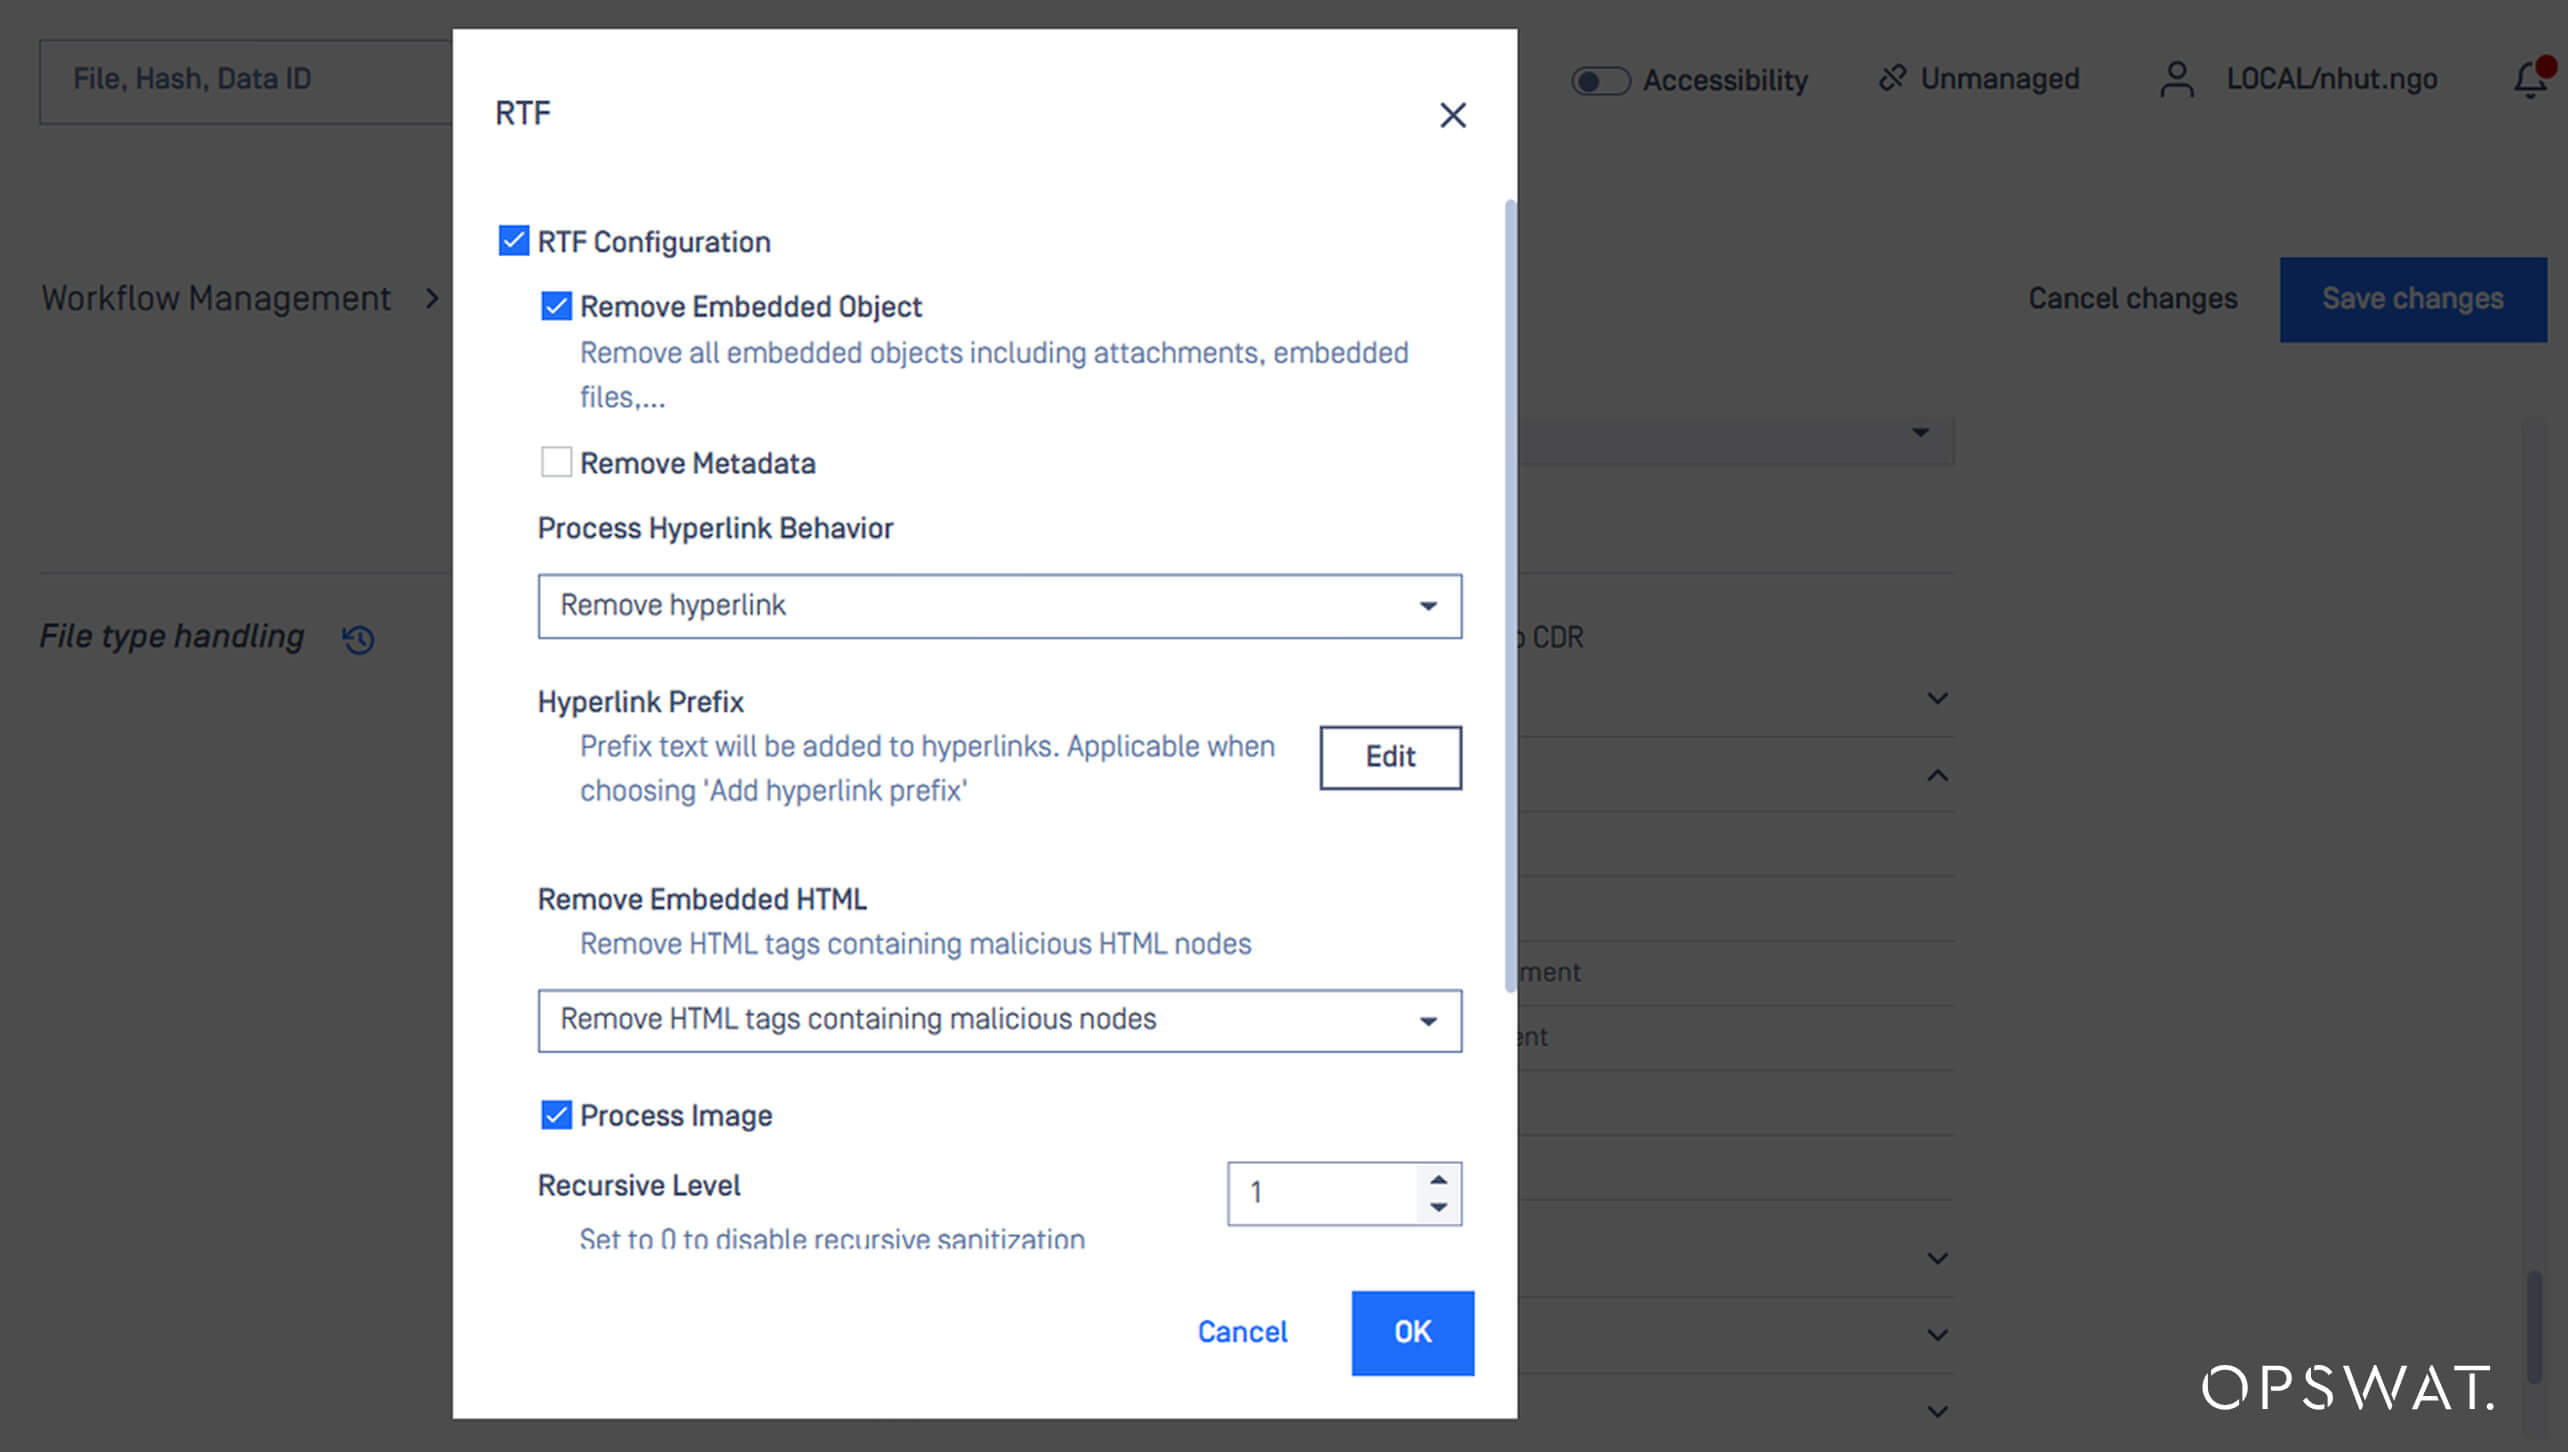Enable the Remove Metadata checkbox
The height and width of the screenshot is (1452, 2568).
(557, 462)
